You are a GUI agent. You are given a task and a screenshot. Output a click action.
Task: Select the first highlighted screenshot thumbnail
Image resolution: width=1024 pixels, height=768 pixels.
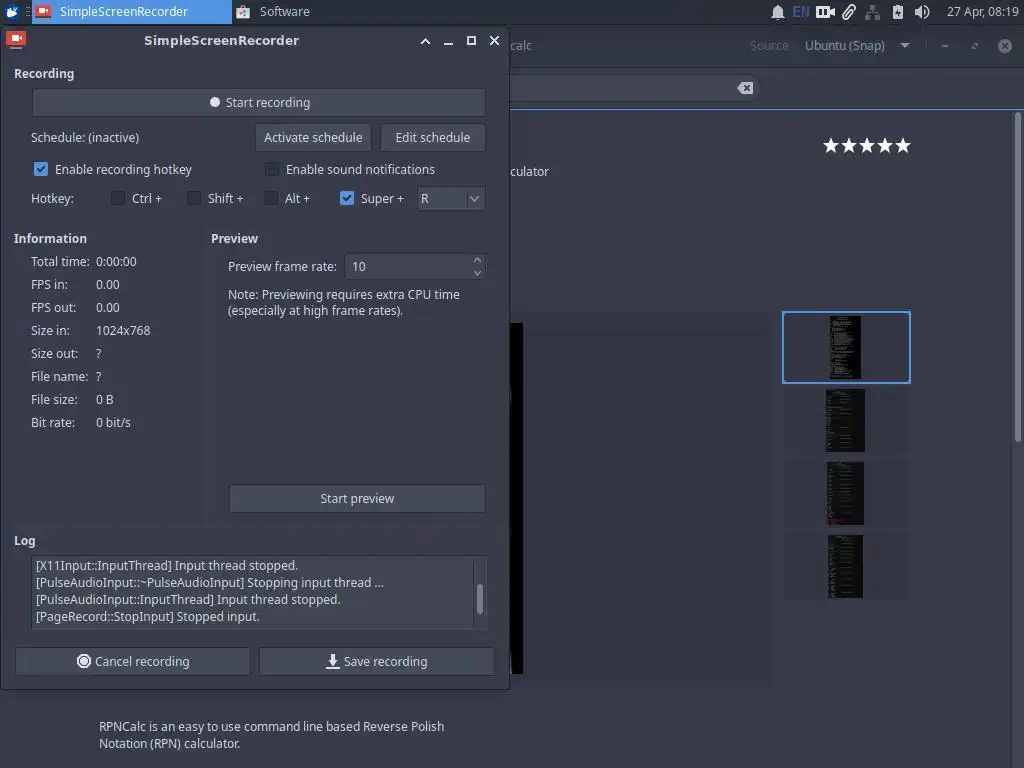point(846,347)
